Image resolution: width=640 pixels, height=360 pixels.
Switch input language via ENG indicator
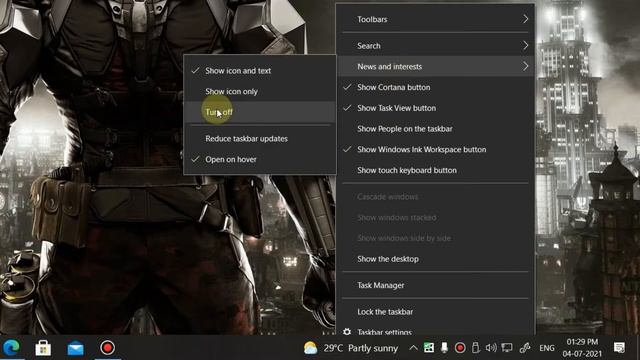click(x=547, y=348)
